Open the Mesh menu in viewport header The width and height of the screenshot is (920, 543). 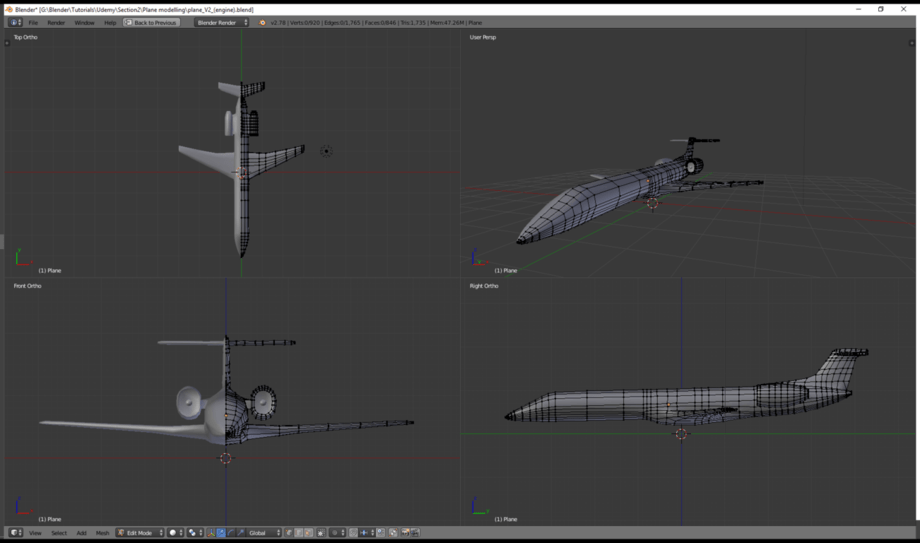102,532
